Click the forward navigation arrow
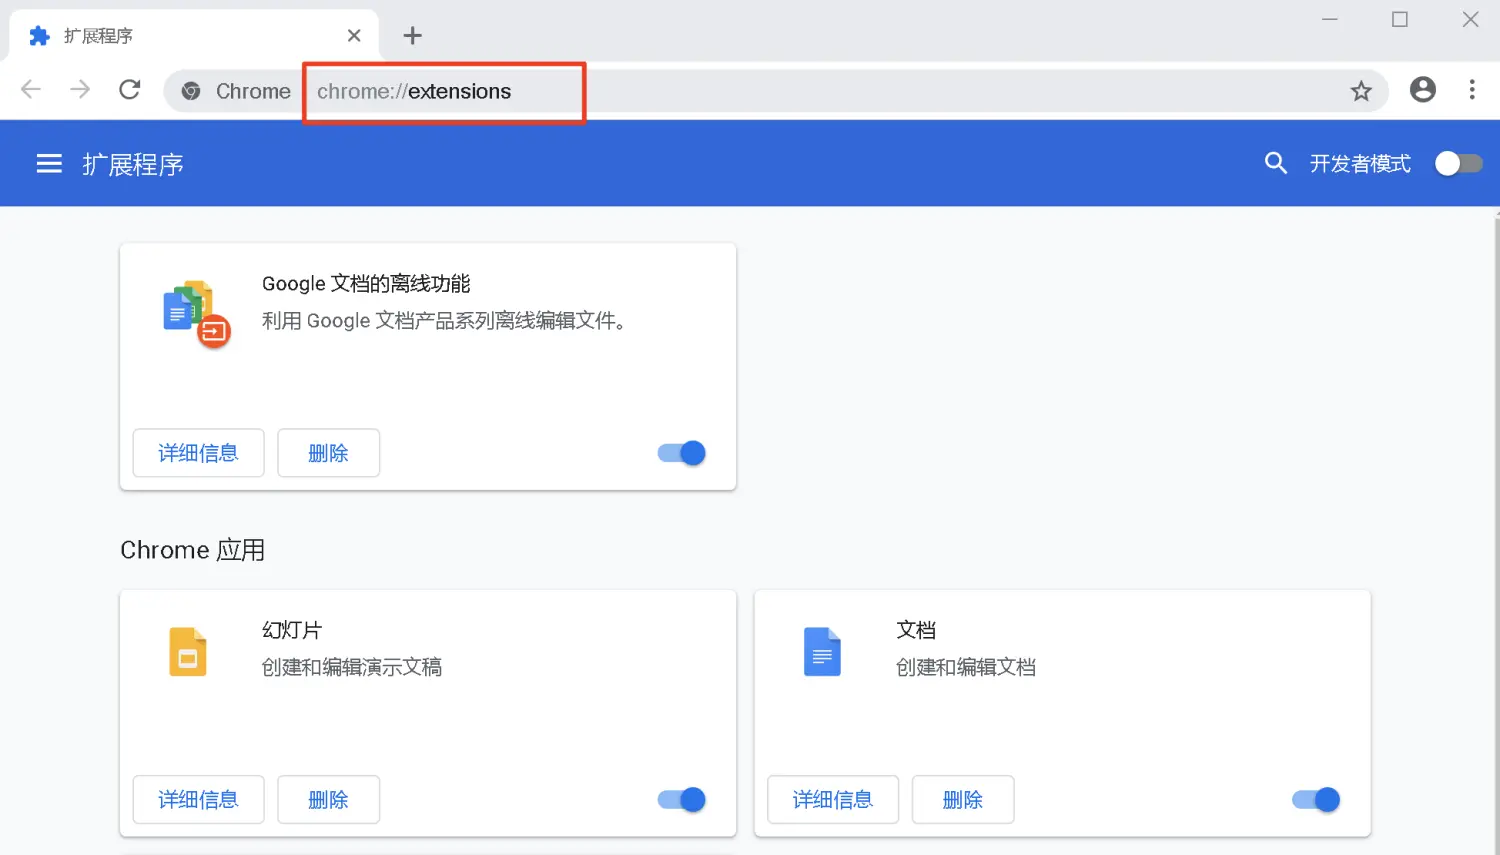Viewport: 1500px width, 855px height. [80, 90]
